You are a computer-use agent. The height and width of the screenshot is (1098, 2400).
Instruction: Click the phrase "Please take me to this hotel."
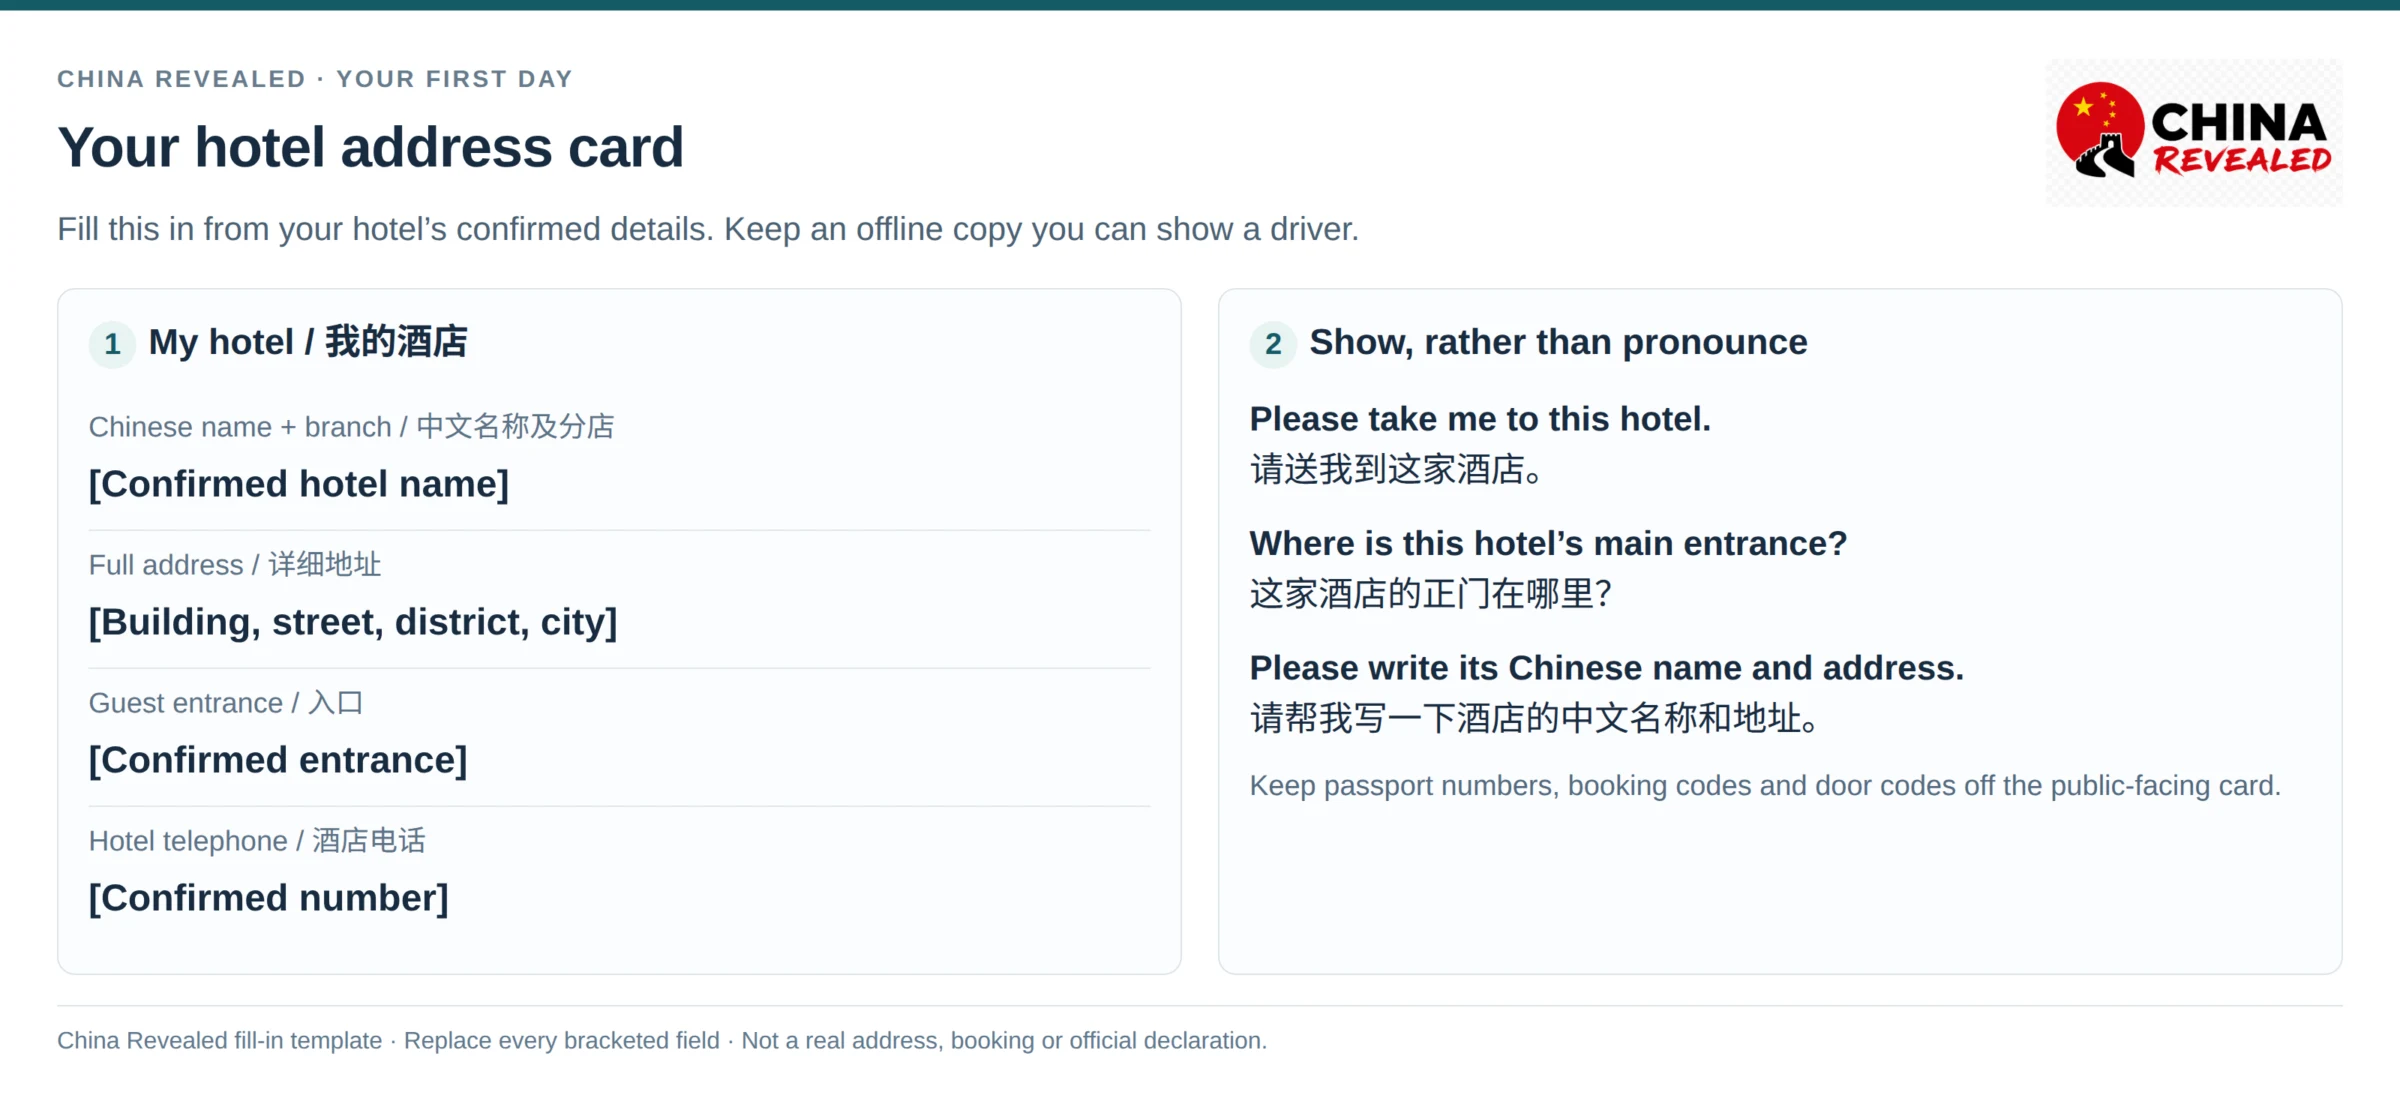pos(1481,419)
